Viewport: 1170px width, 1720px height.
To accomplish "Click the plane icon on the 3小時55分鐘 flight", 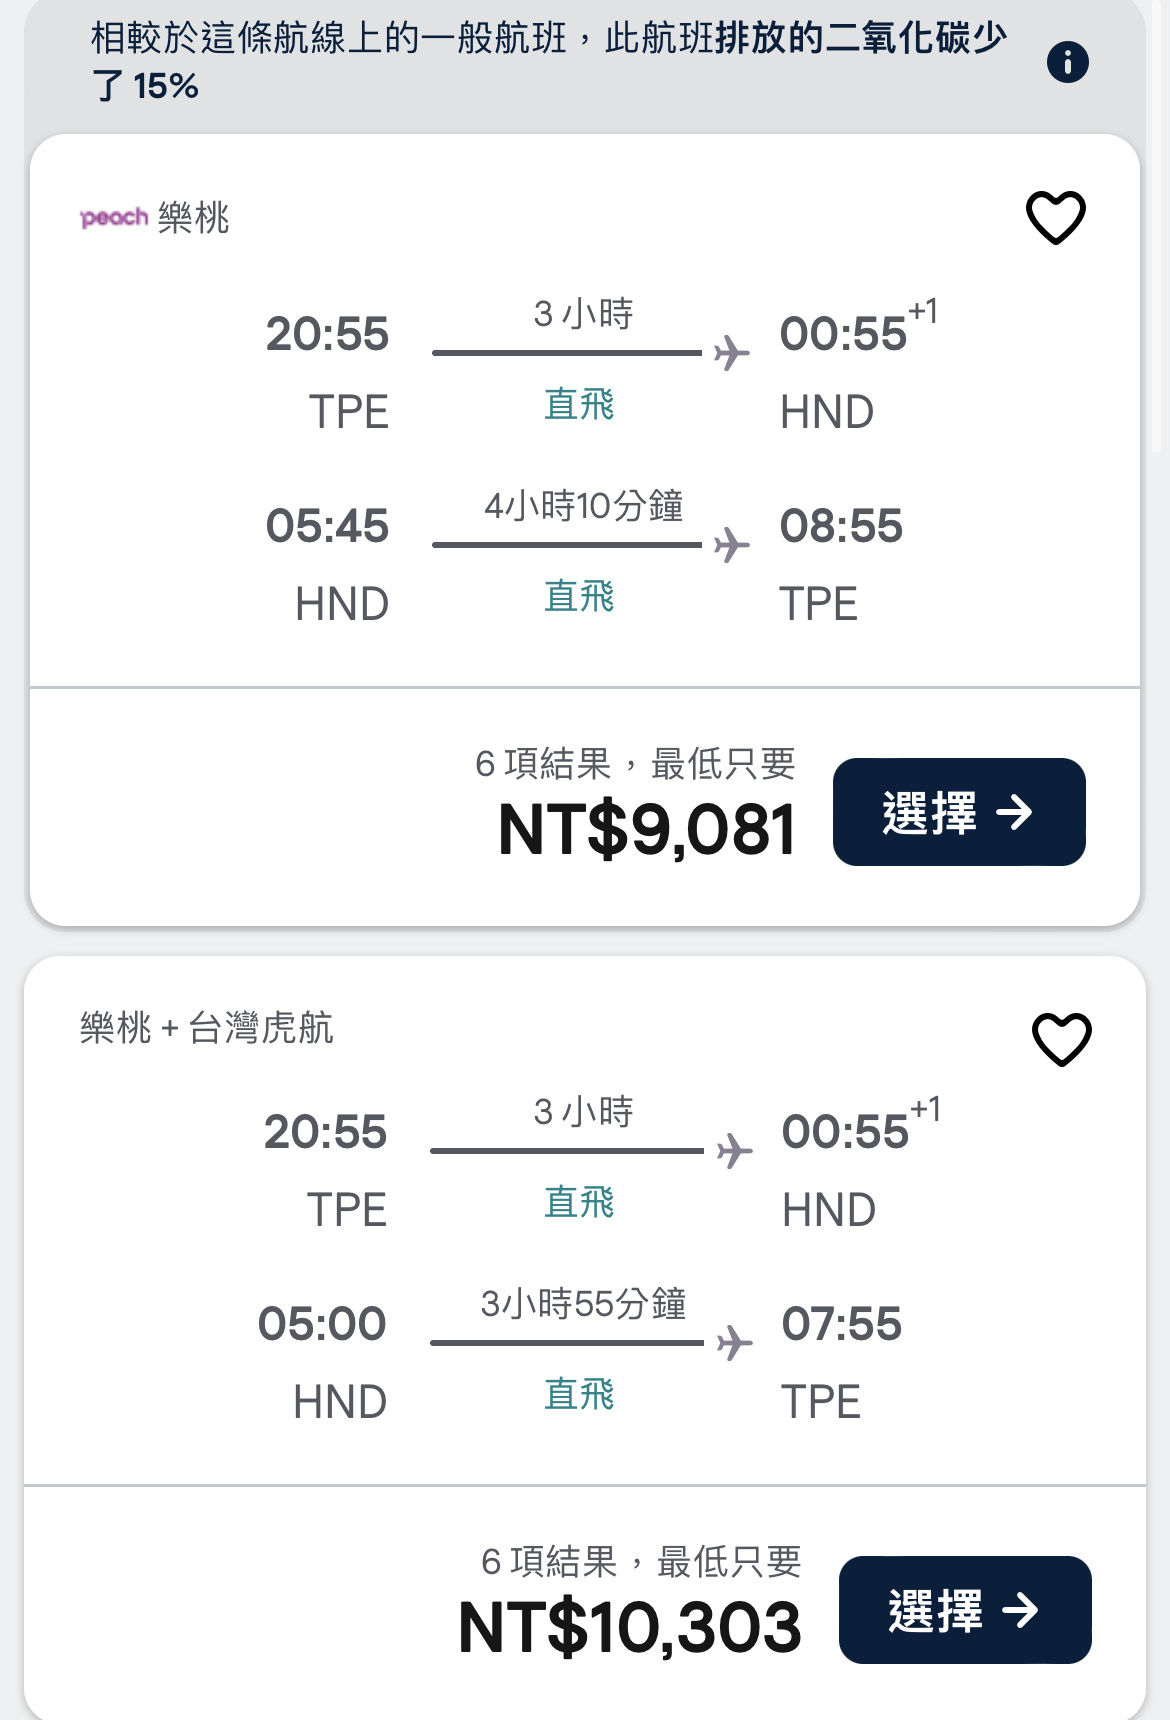I will click(735, 1343).
